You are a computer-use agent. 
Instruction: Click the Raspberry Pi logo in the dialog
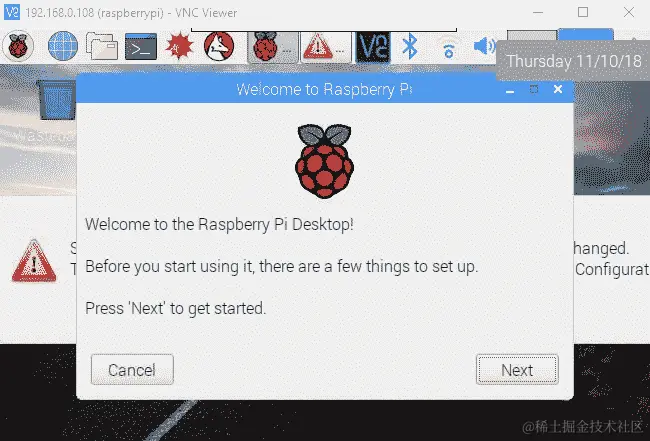(x=324, y=161)
